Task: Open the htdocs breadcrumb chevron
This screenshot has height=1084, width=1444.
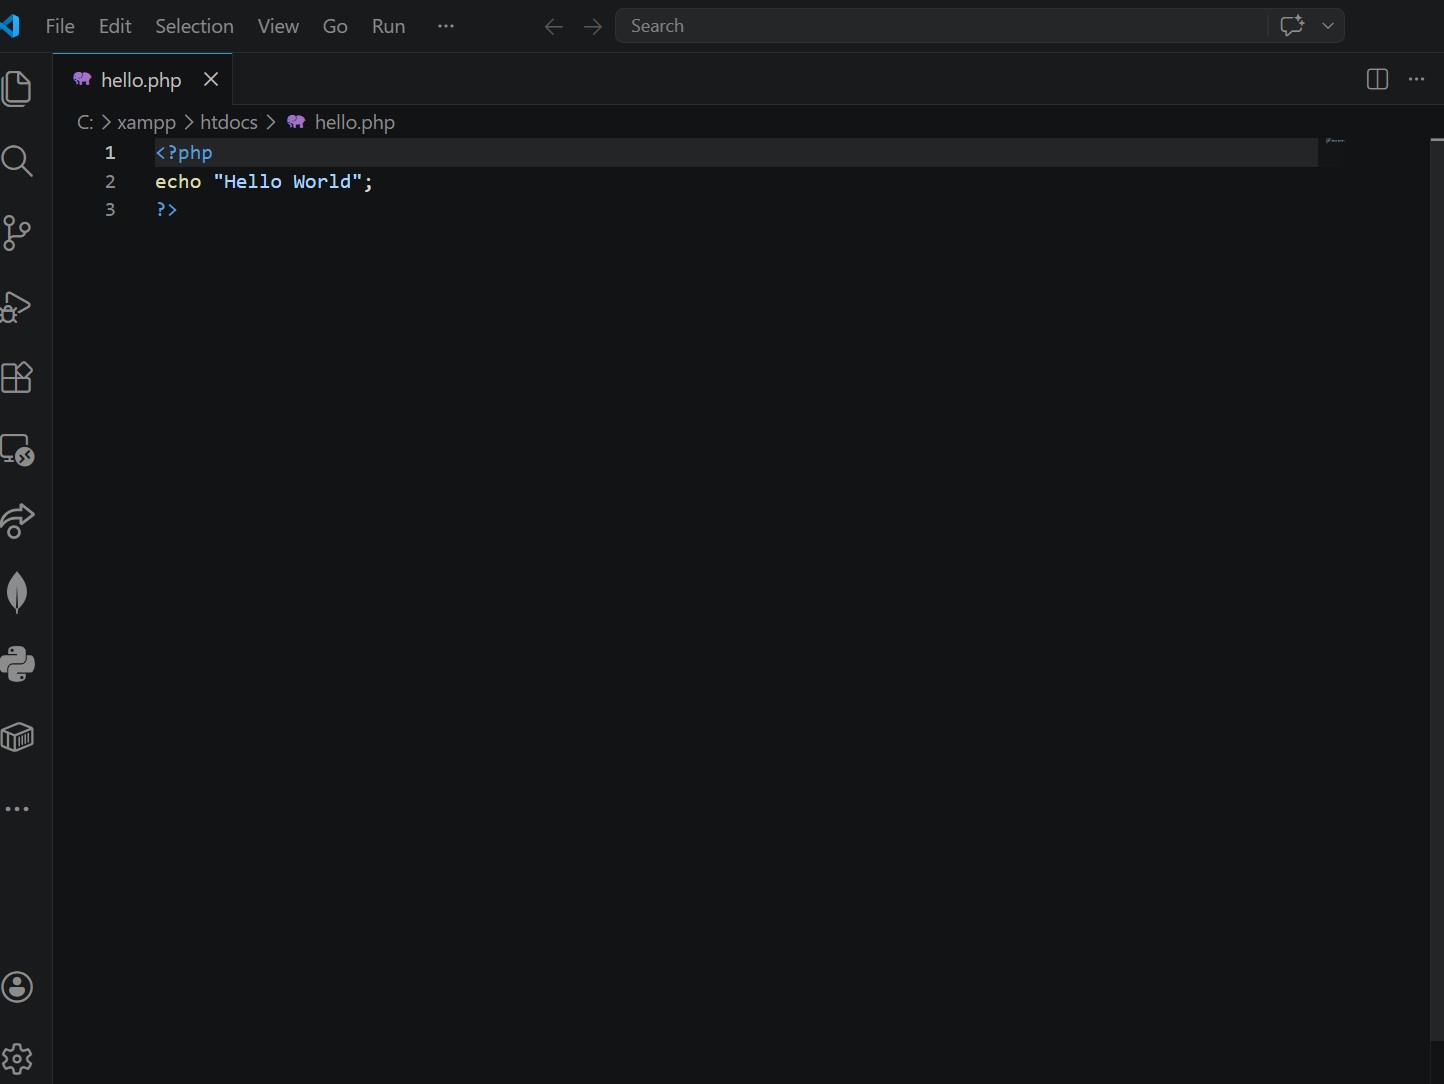Action: tap(271, 122)
